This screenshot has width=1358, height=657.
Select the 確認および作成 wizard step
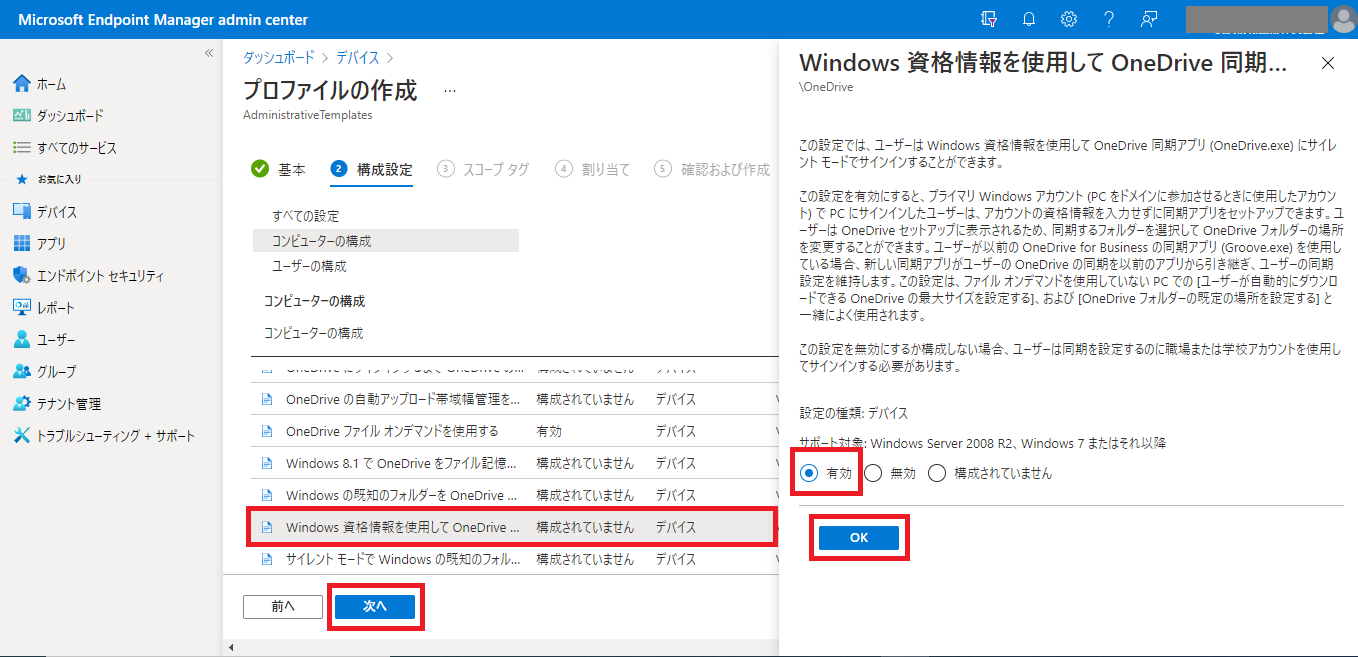pos(712,169)
